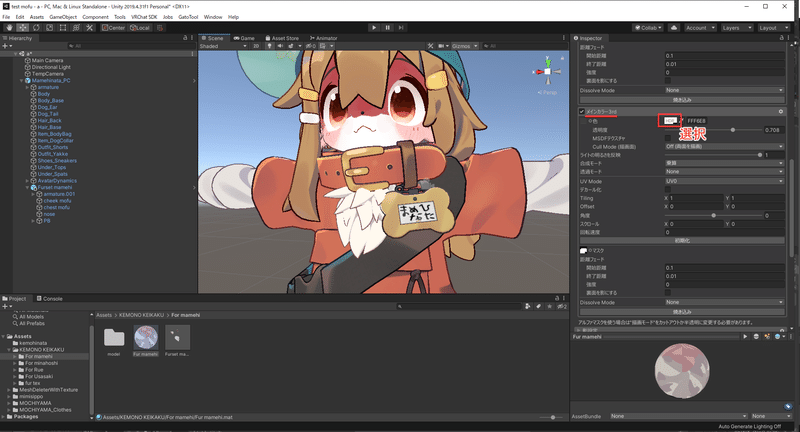Toggle the decal checkbox under UV Mode

point(668,189)
